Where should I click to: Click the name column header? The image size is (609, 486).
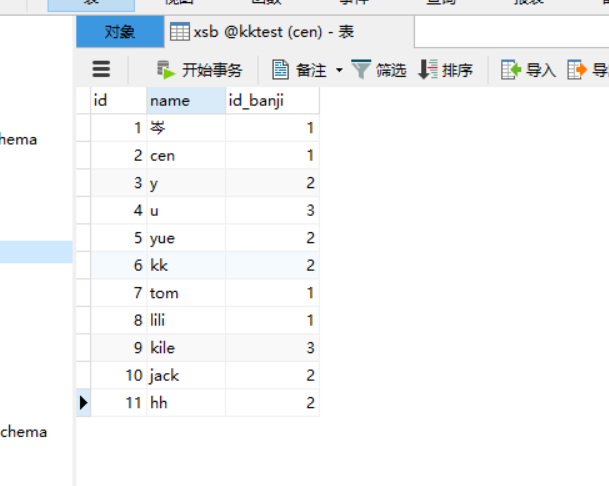(186, 101)
